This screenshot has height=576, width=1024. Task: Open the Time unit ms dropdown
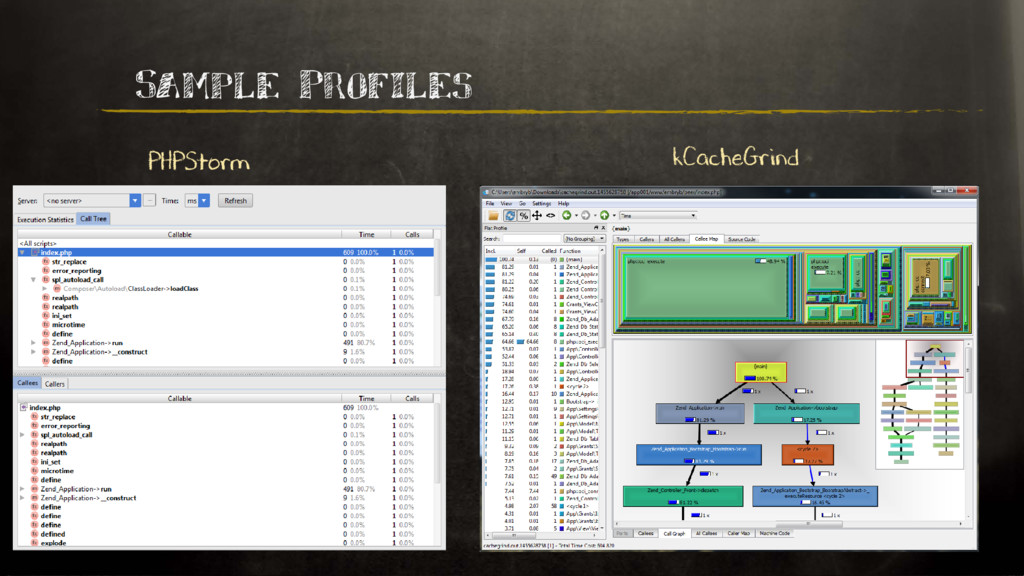[197, 200]
